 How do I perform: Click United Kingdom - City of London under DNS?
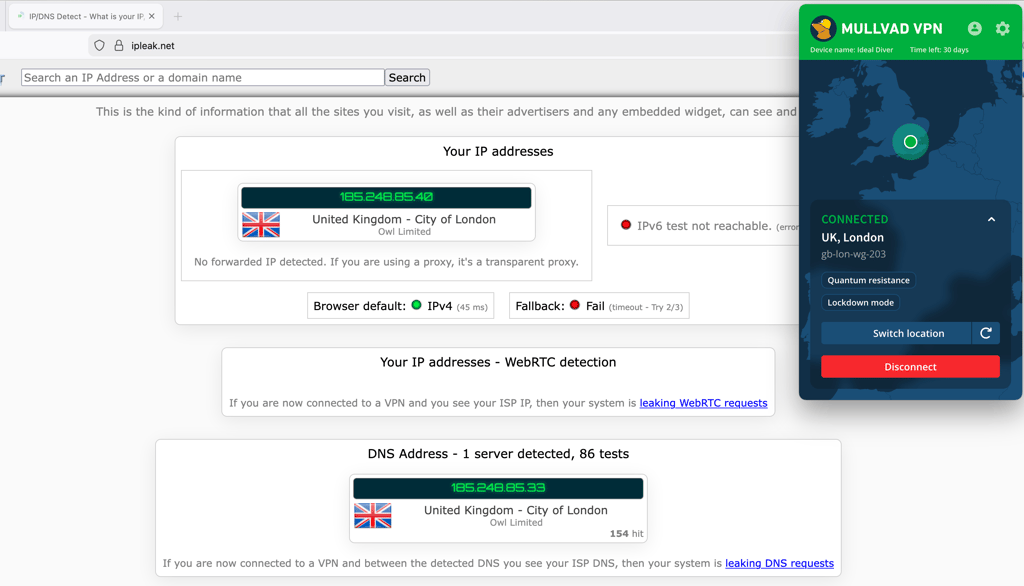tap(515, 510)
